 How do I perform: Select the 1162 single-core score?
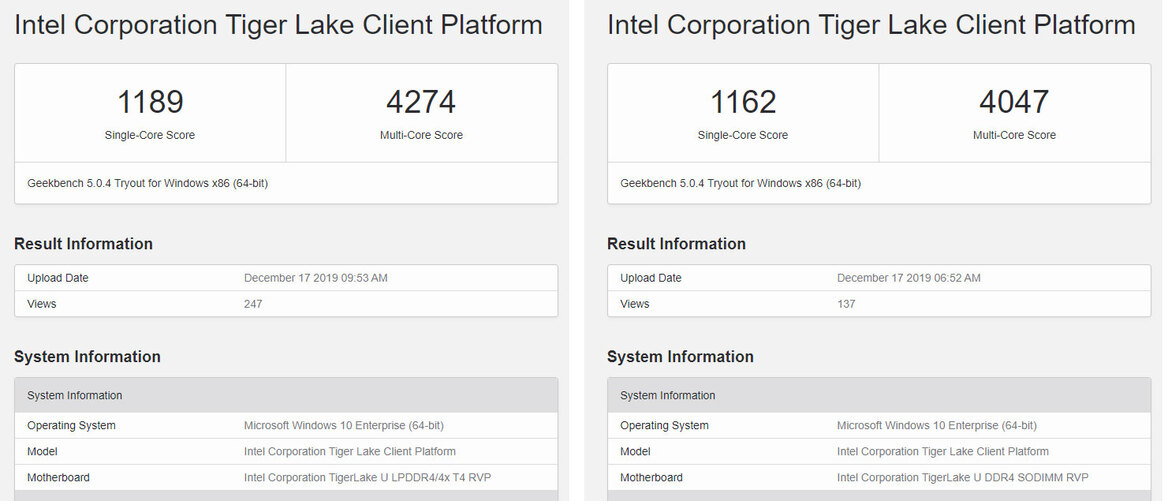[x=743, y=102]
